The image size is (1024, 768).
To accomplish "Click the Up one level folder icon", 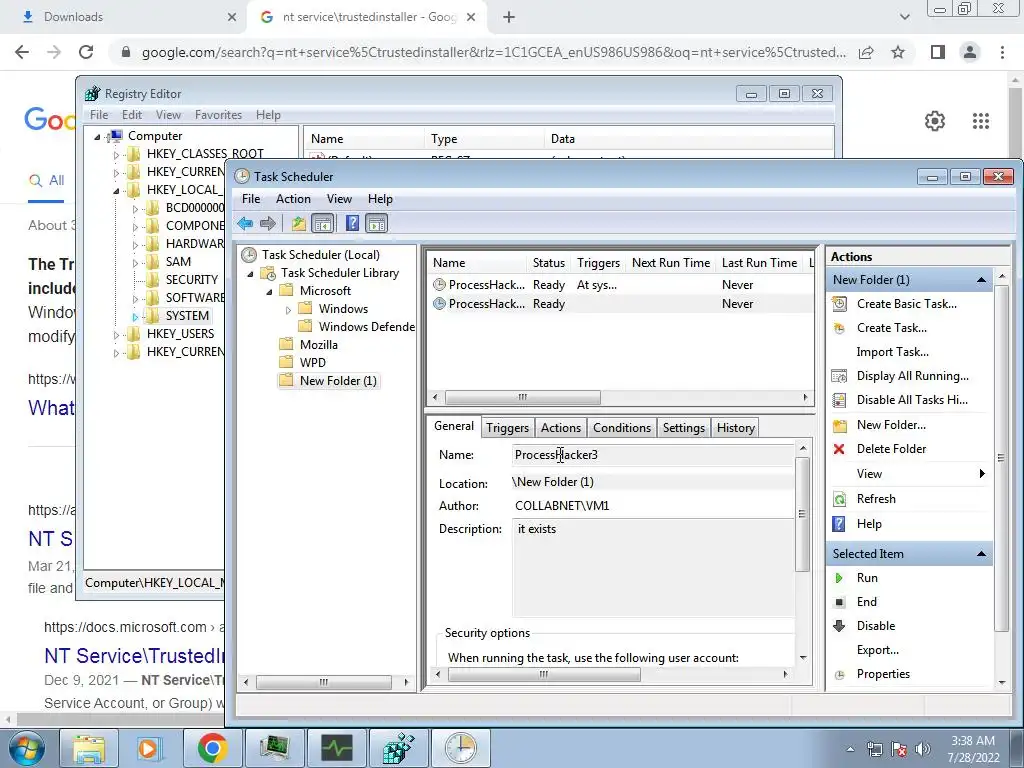I will tap(298, 224).
